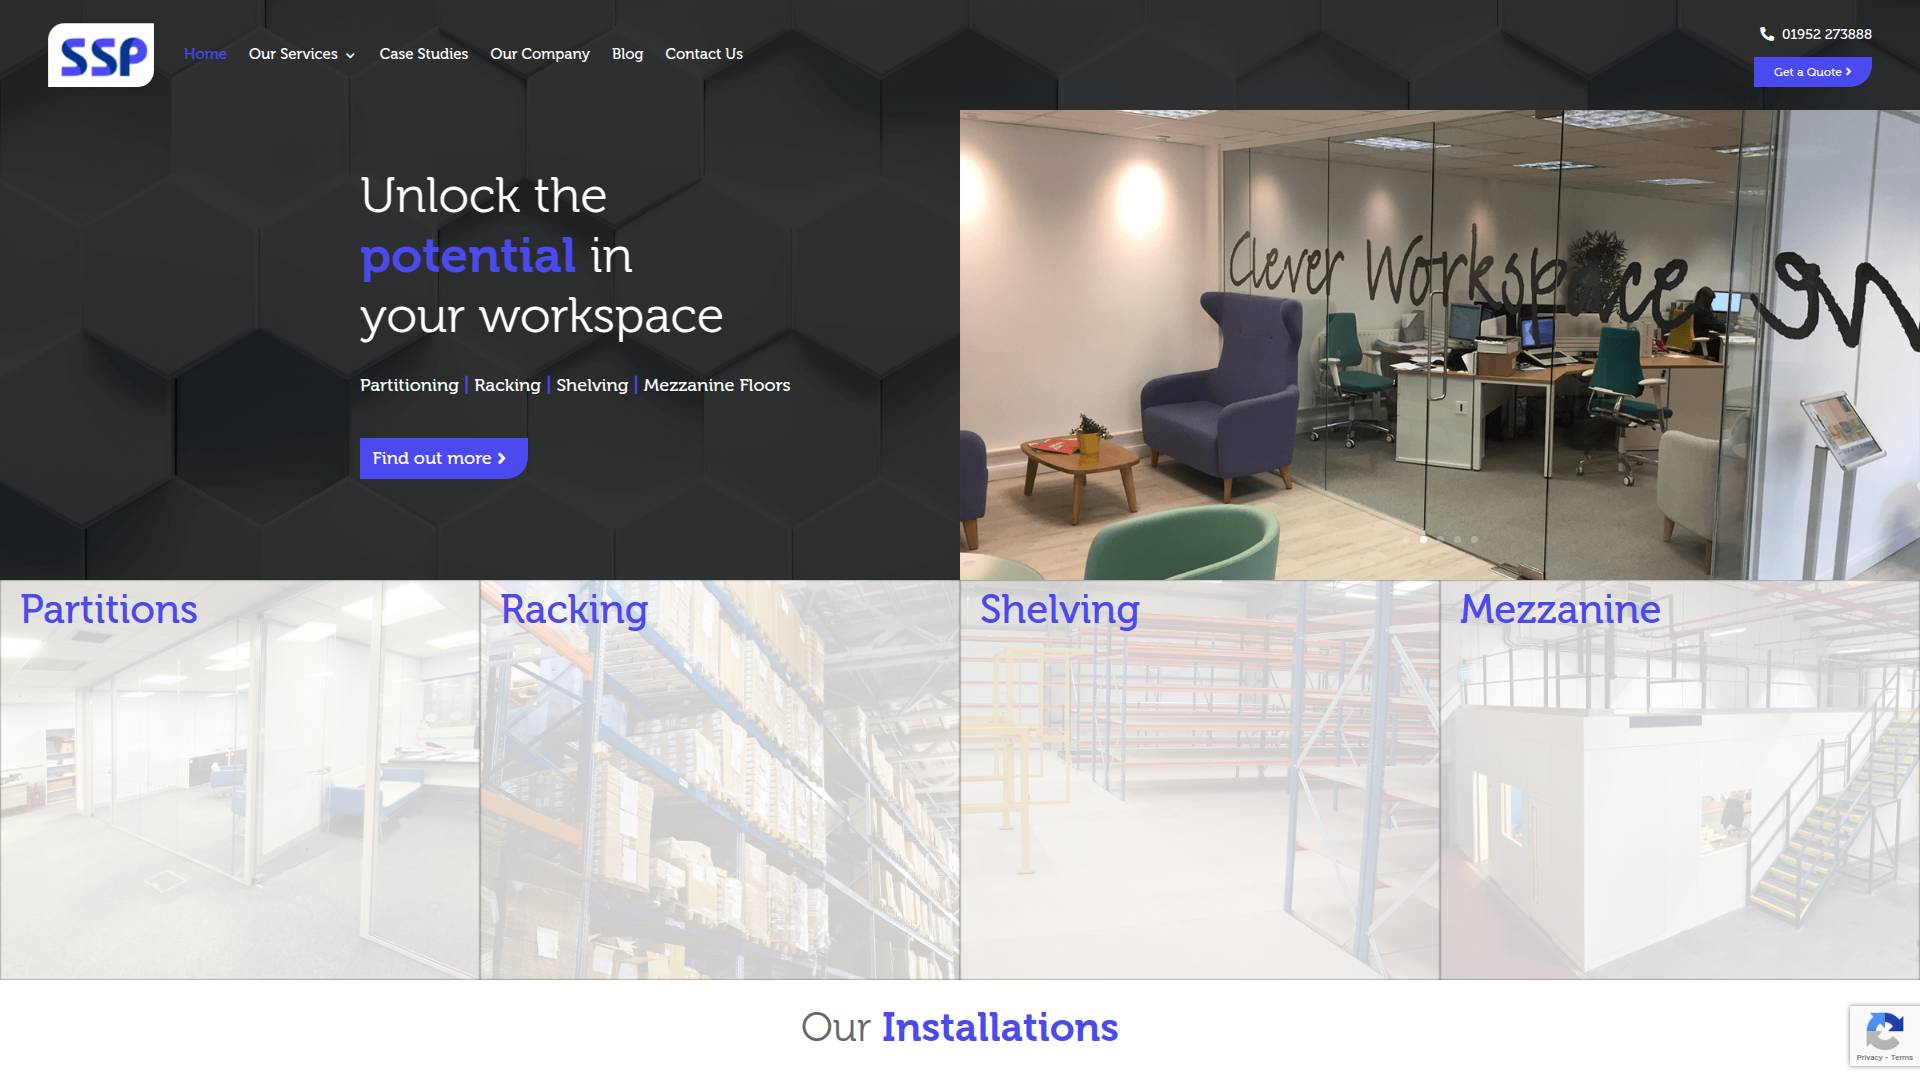This screenshot has width=1920, height=1080.
Task: Click the Get a Quote button
Action: coord(1812,72)
